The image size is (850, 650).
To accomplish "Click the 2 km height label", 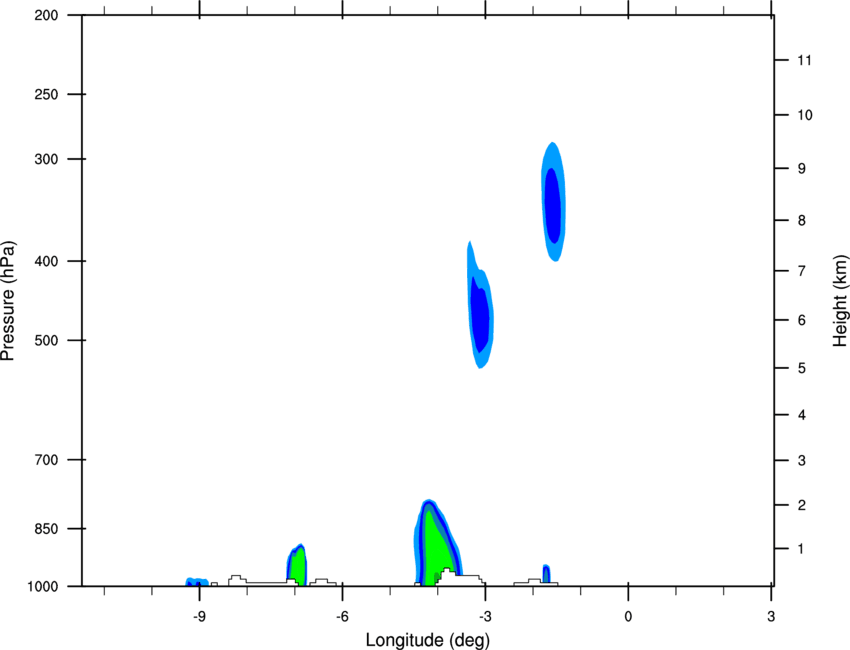I will tap(802, 505).
